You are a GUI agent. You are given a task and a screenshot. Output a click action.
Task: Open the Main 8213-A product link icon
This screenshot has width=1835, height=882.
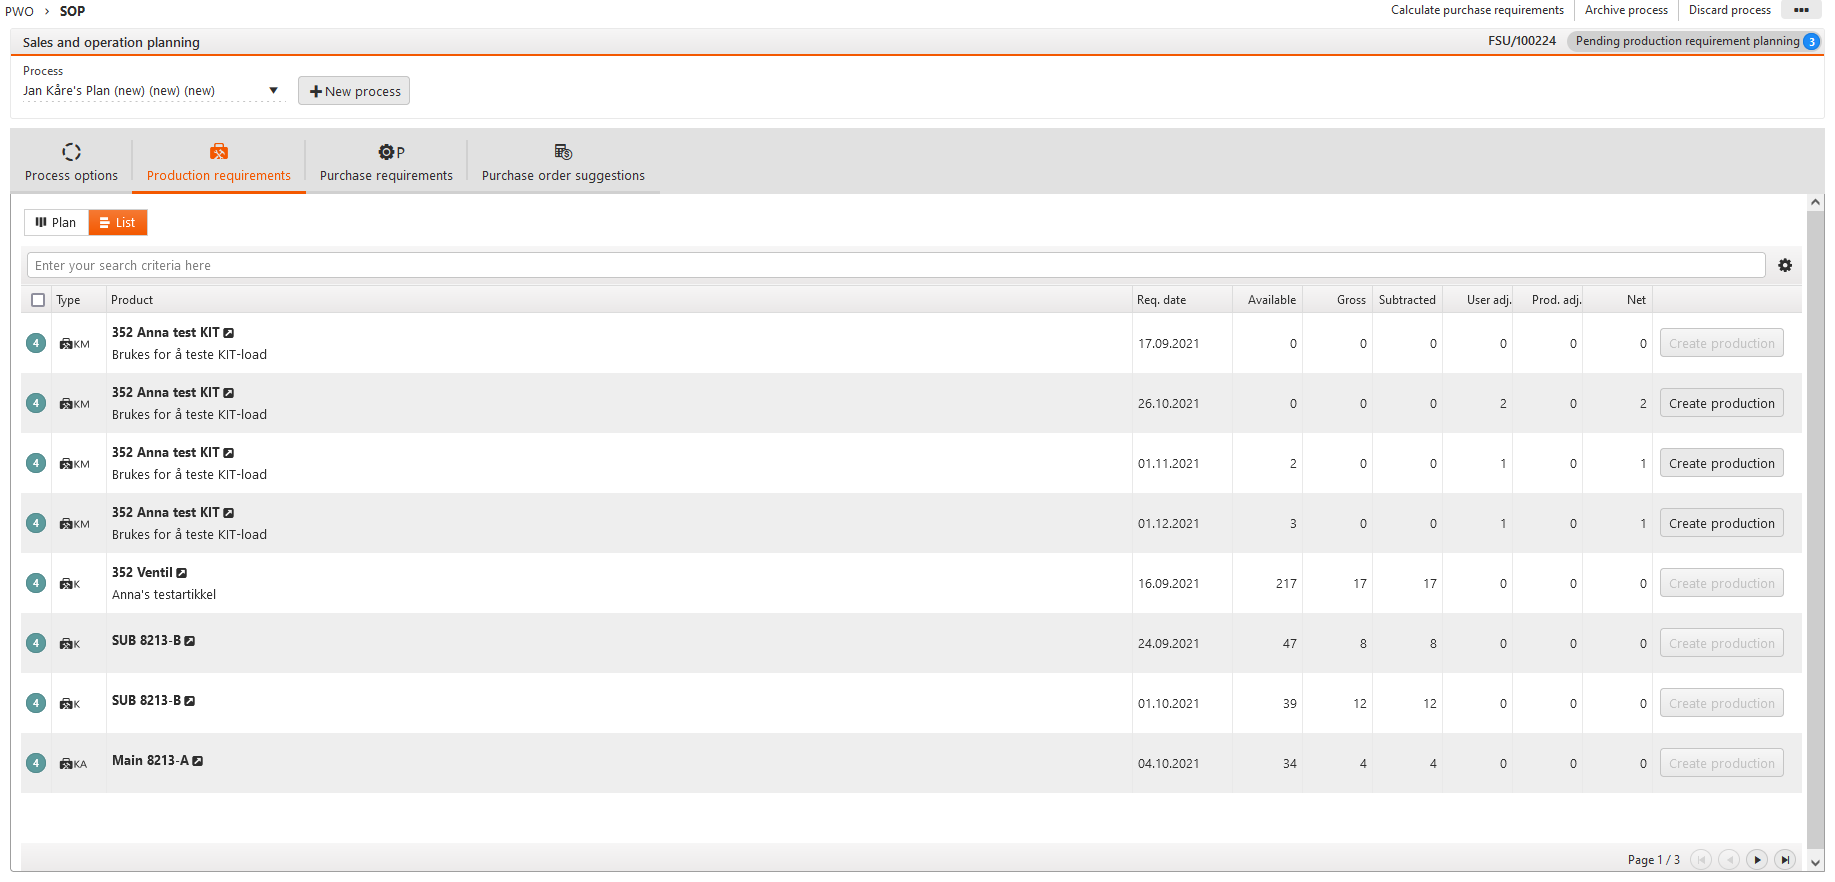click(x=198, y=761)
